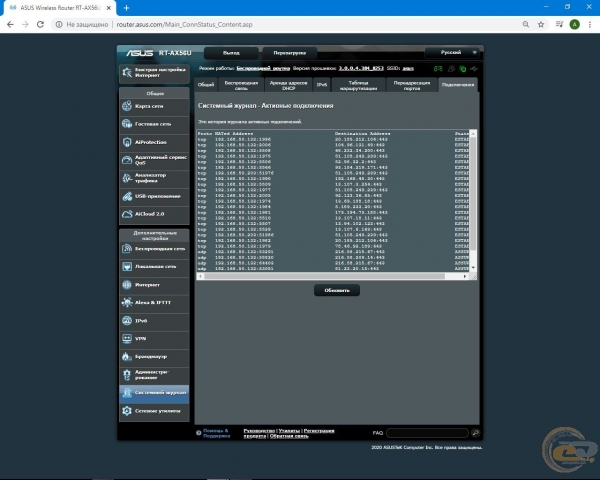
Task: Click the log scrollbar right arrow
Action: point(465,276)
